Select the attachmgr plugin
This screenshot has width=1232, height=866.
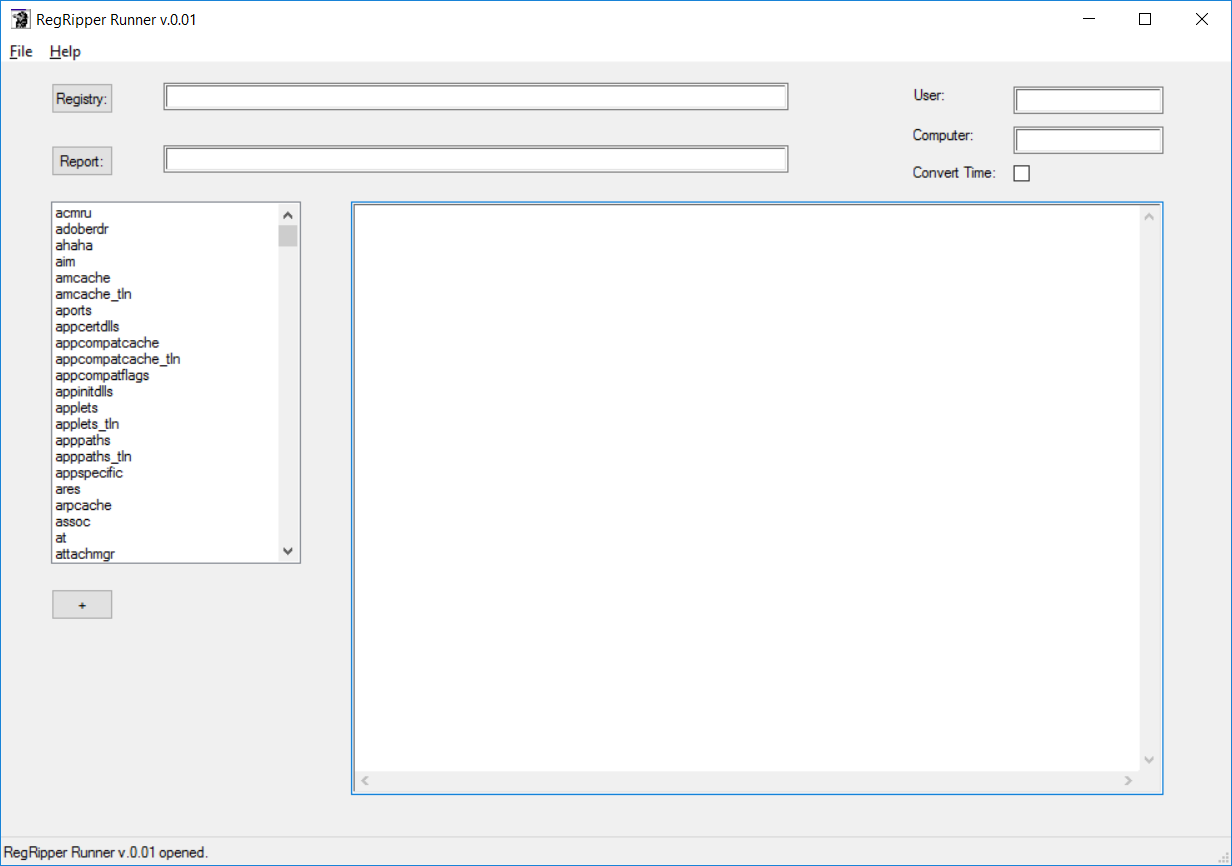[84, 553]
